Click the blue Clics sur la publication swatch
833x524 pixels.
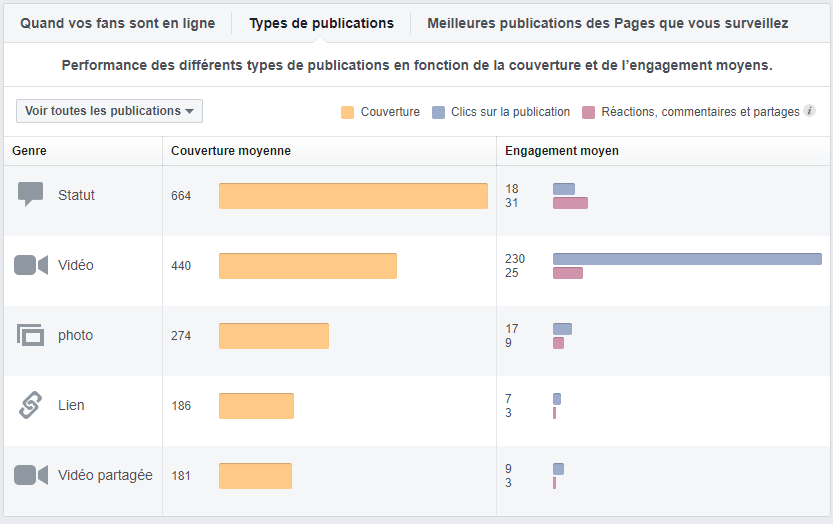[x=439, y=112]
